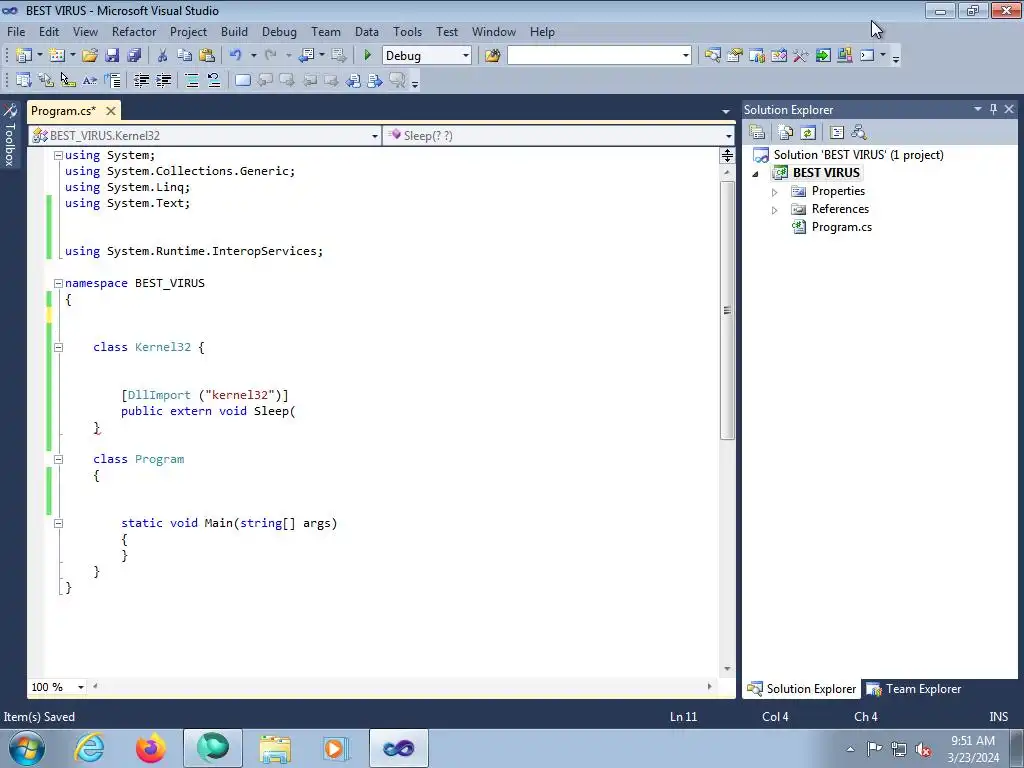Open Firefox from the Windows taskbar
This screenshot has height=768, width=1024.
coord(151,748)
